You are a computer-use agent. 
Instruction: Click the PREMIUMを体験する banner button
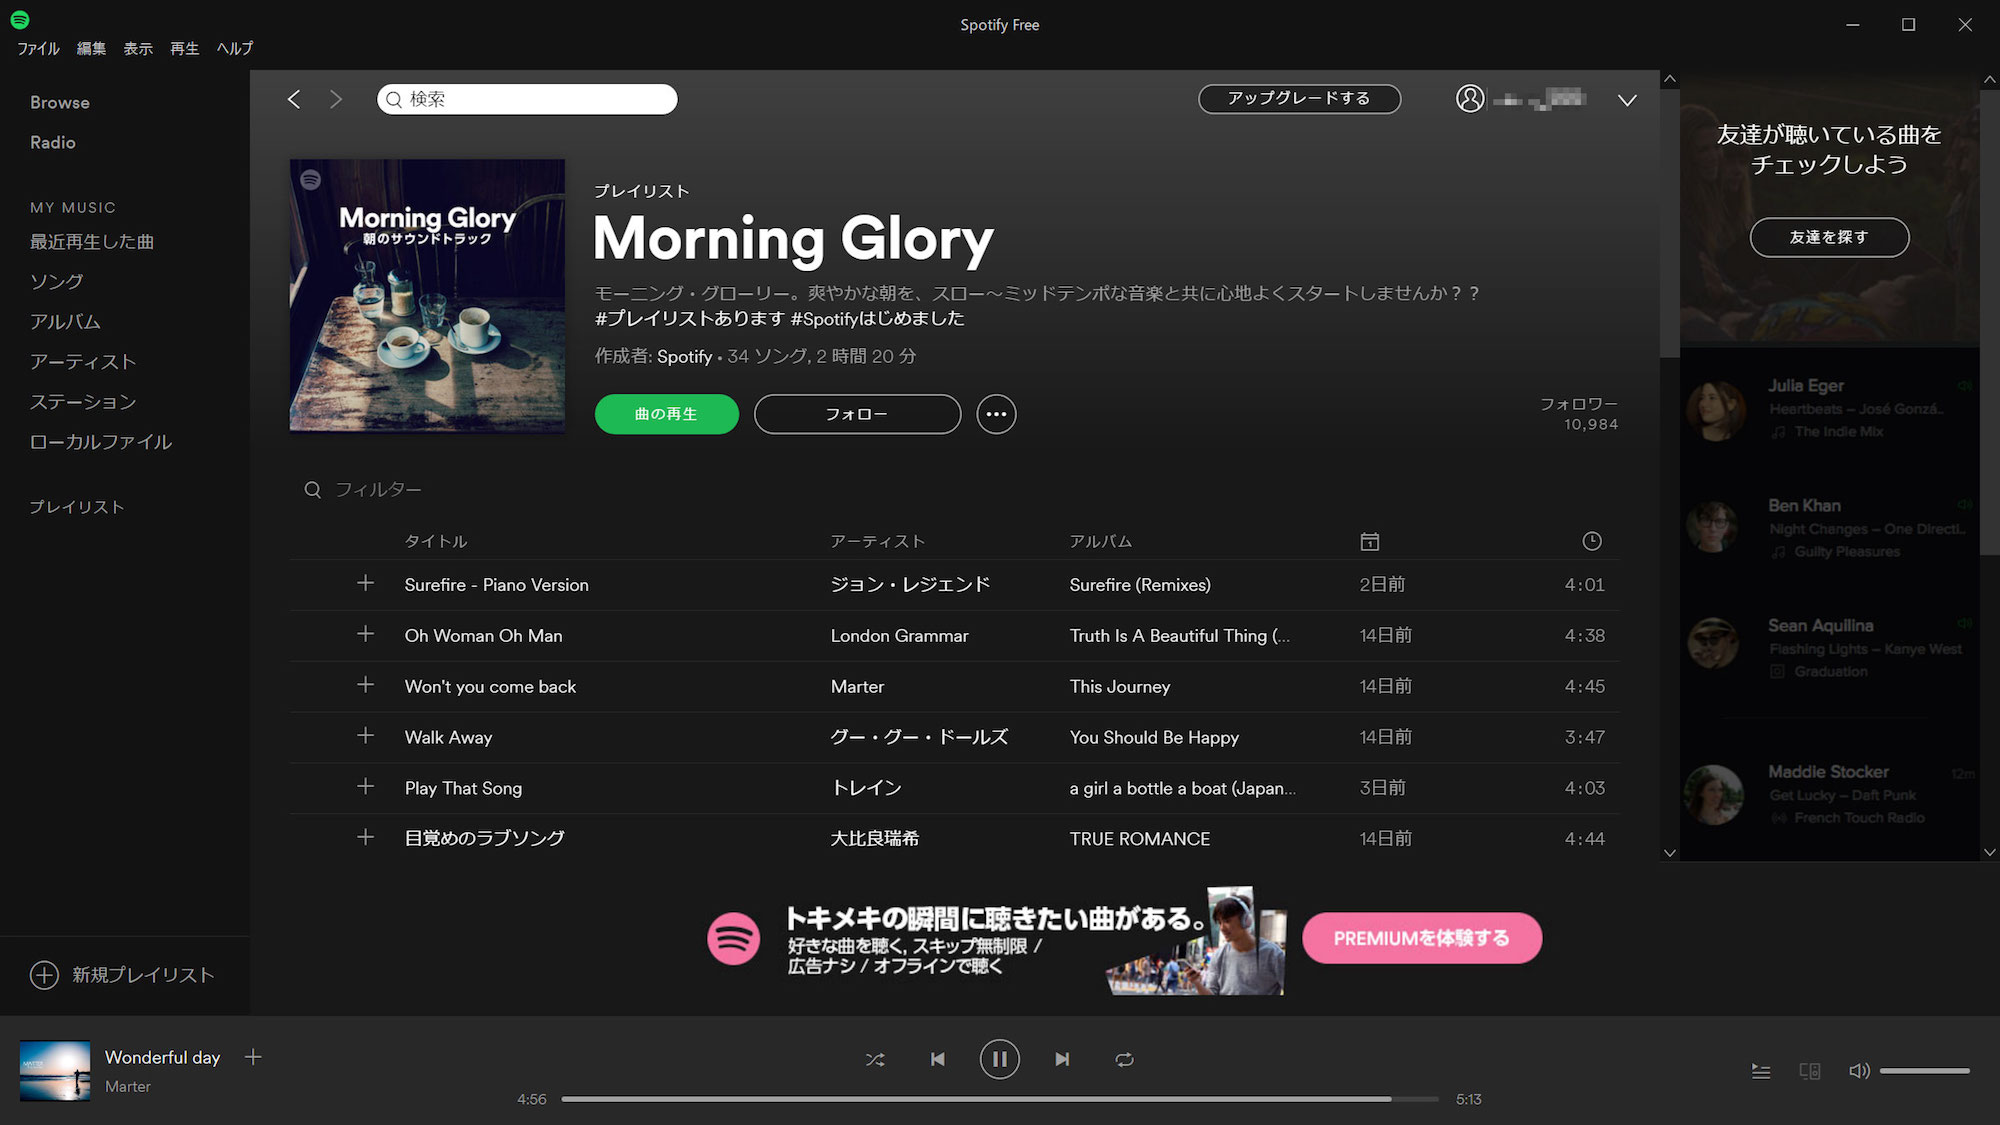(1422, 938)
